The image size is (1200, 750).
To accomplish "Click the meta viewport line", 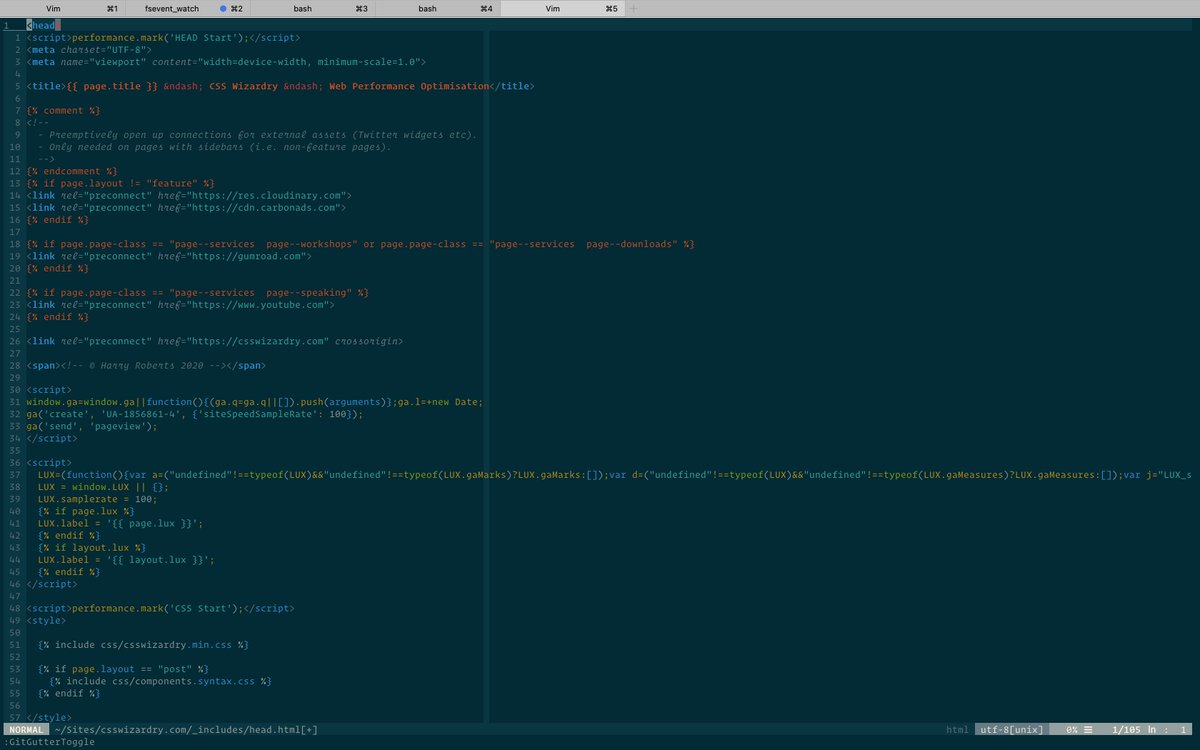I will 228,61.
